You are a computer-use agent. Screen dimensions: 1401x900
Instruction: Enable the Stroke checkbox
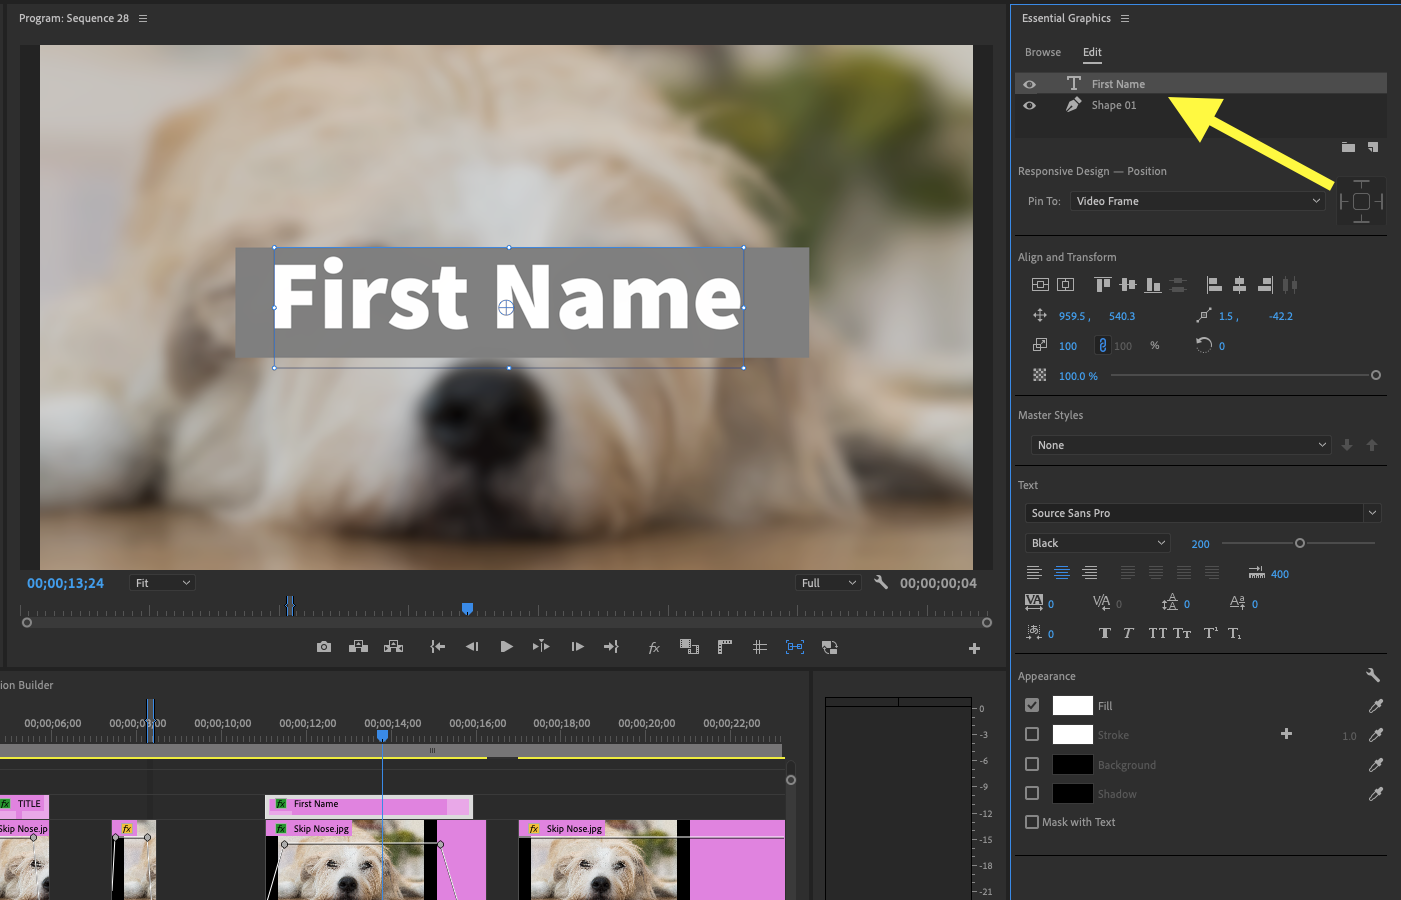(x=1032, y=735)
